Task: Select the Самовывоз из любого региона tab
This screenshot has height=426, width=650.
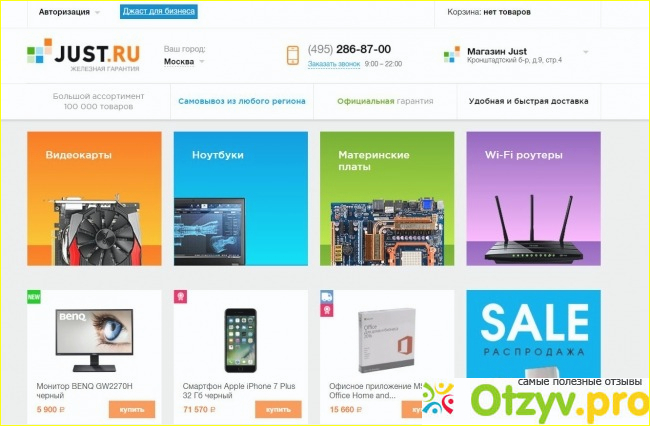Action: pyautogui.click(x=242, y=101)
